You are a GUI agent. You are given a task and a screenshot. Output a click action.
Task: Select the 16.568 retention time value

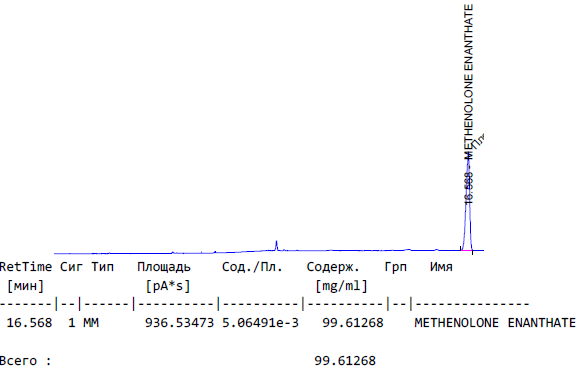pos(29,323)
